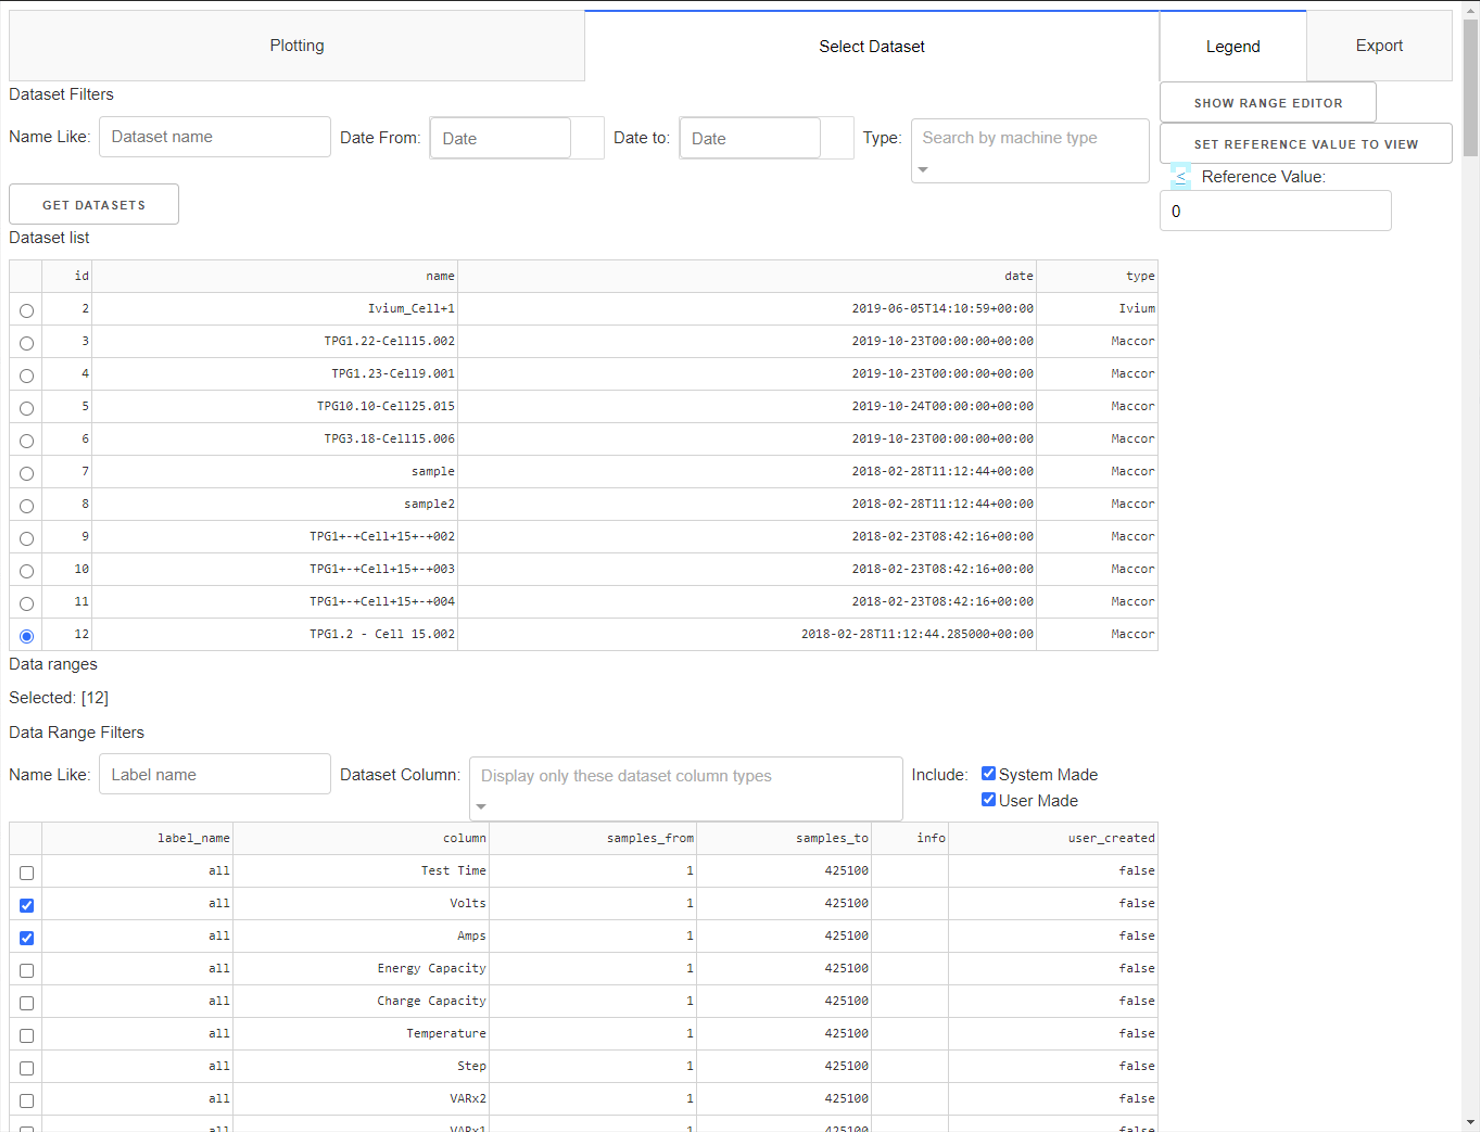Check the Energy Capacity range checkbox
This screenshot has width=1480, height=1132.
point(27,970)
